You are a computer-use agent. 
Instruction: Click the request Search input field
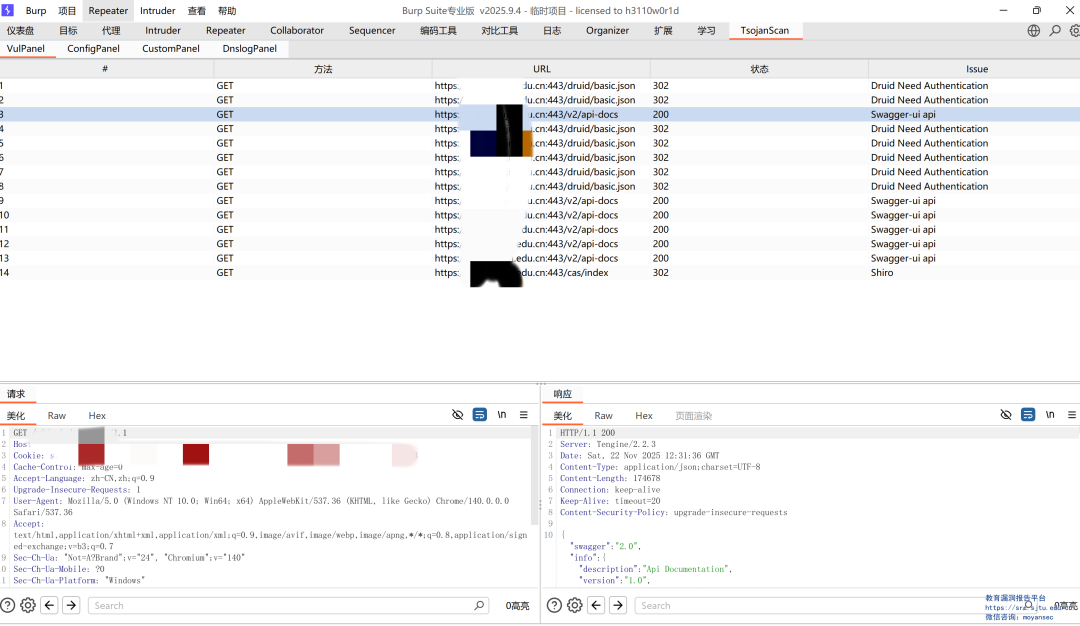pyautogui.click(x=280, y=605)
